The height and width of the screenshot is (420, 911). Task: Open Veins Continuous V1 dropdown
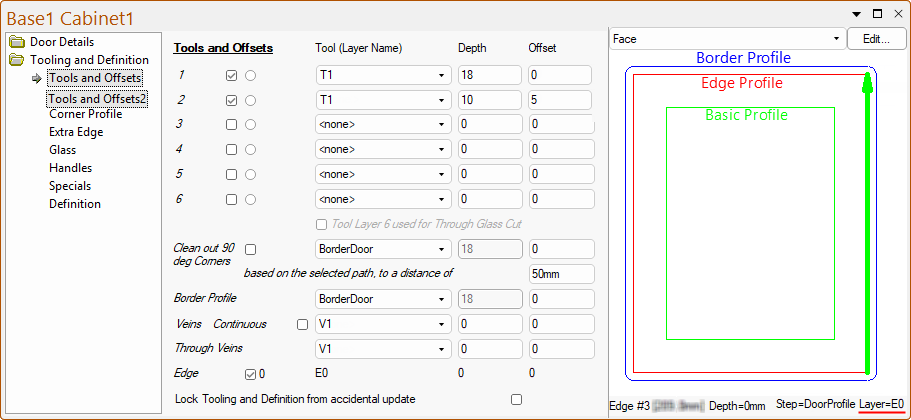pos(383,324)
